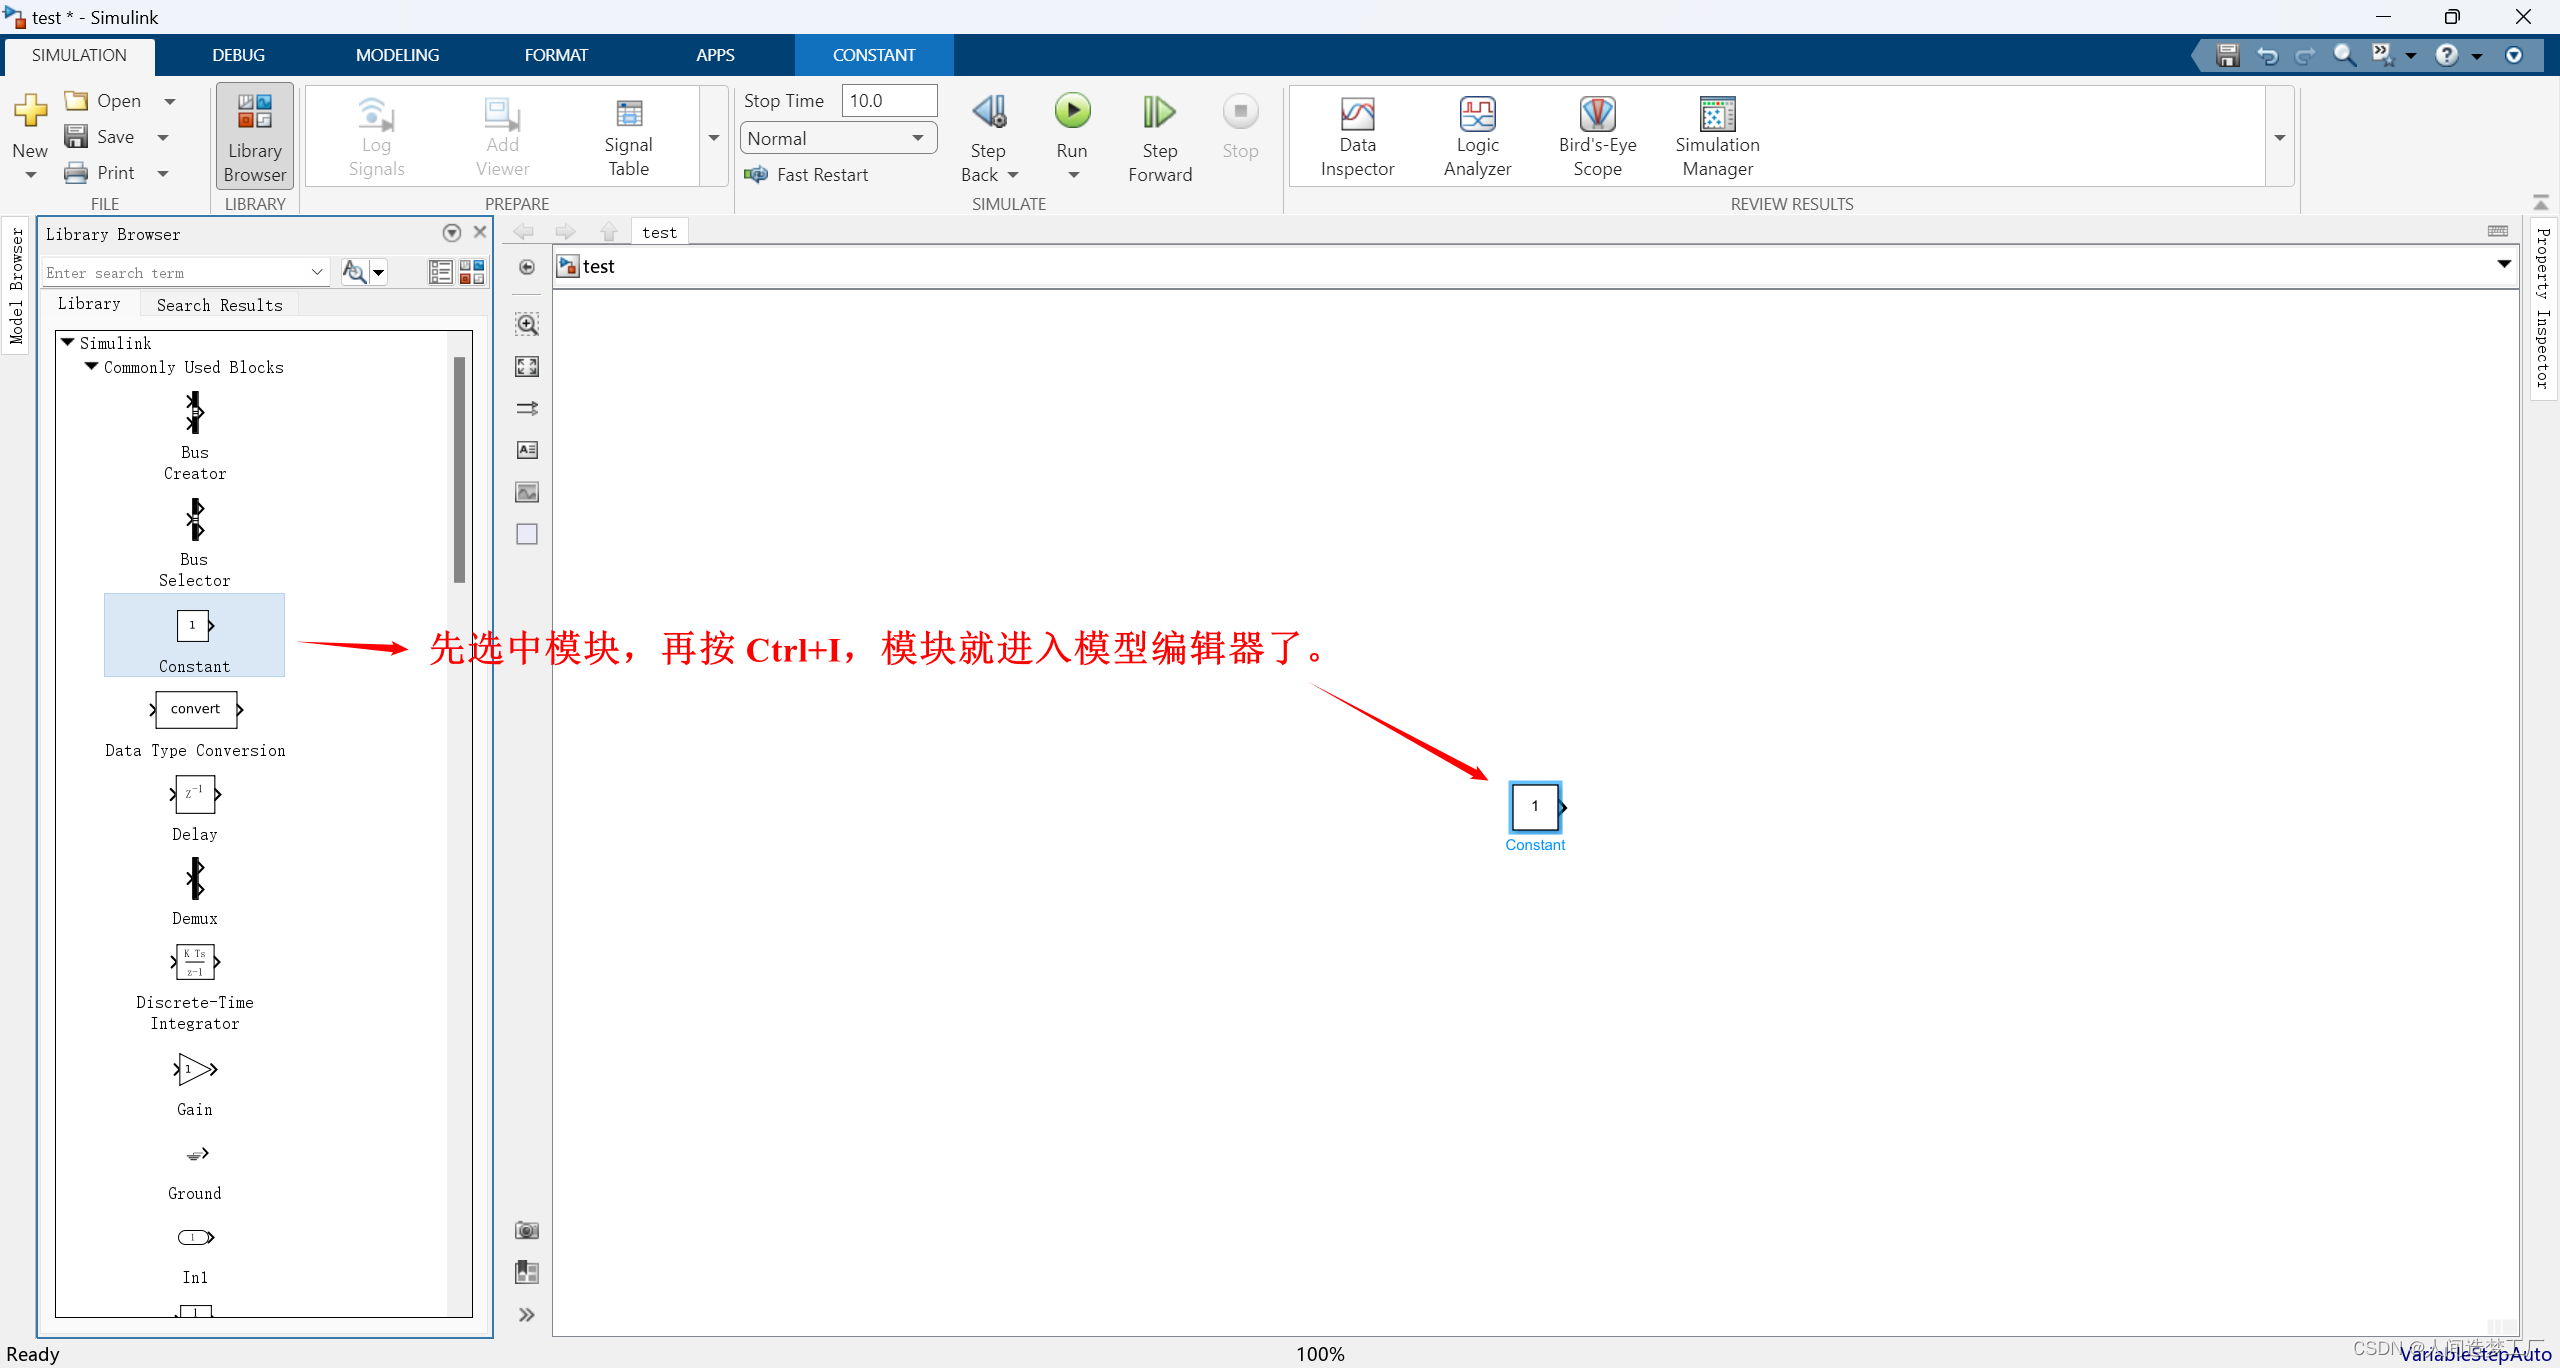The width and height of the screenshot is (2560, 1368).
Task: Switch to the MODELING ribbon tab
Action: coord(397,55)
